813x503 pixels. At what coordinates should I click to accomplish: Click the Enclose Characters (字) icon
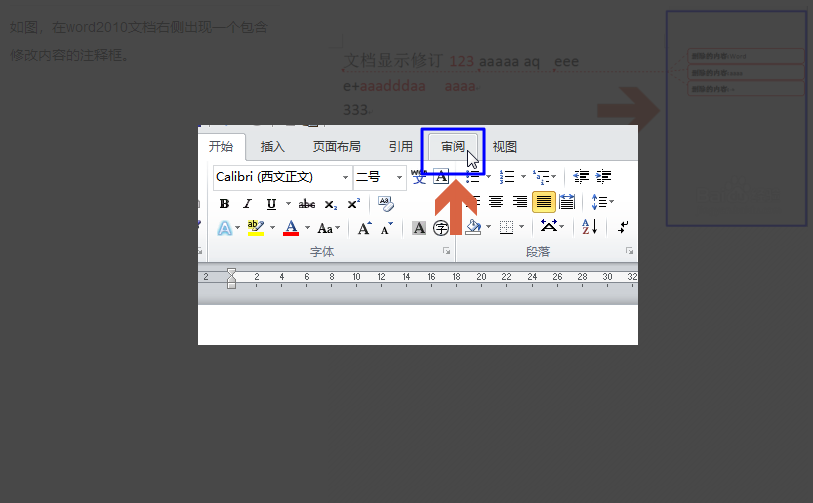coord(441,228)
